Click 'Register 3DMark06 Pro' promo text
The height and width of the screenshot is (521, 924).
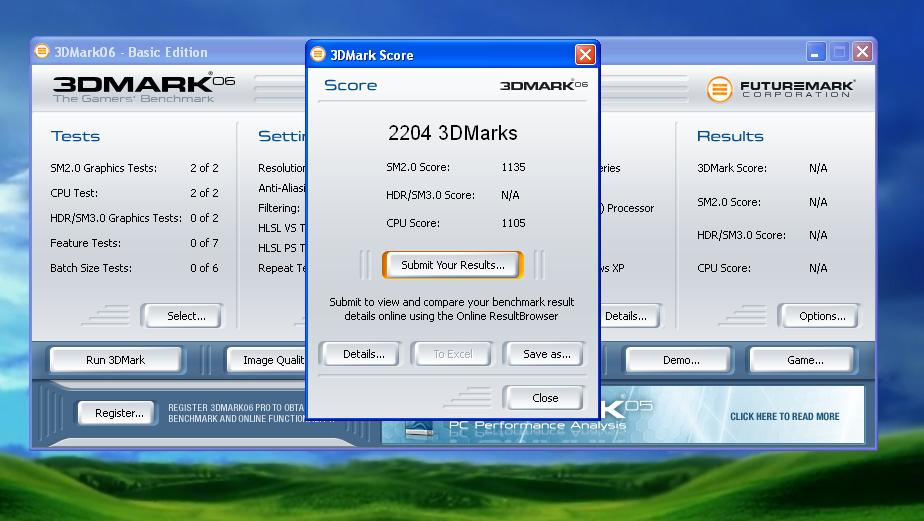[x=236, y=413]
